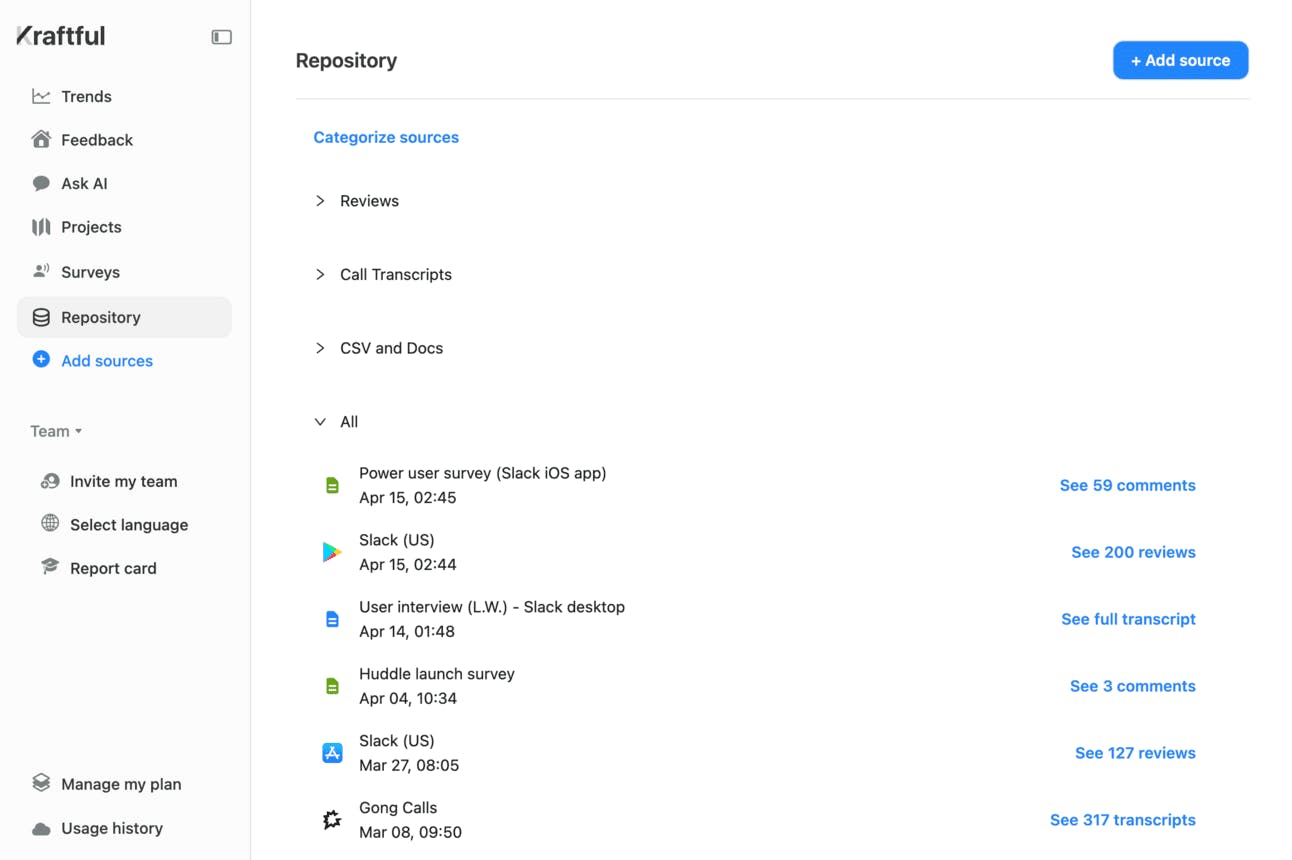Click the Google Play icon for Slack (US)
The image size is (1292, 860).
(332, 552)
